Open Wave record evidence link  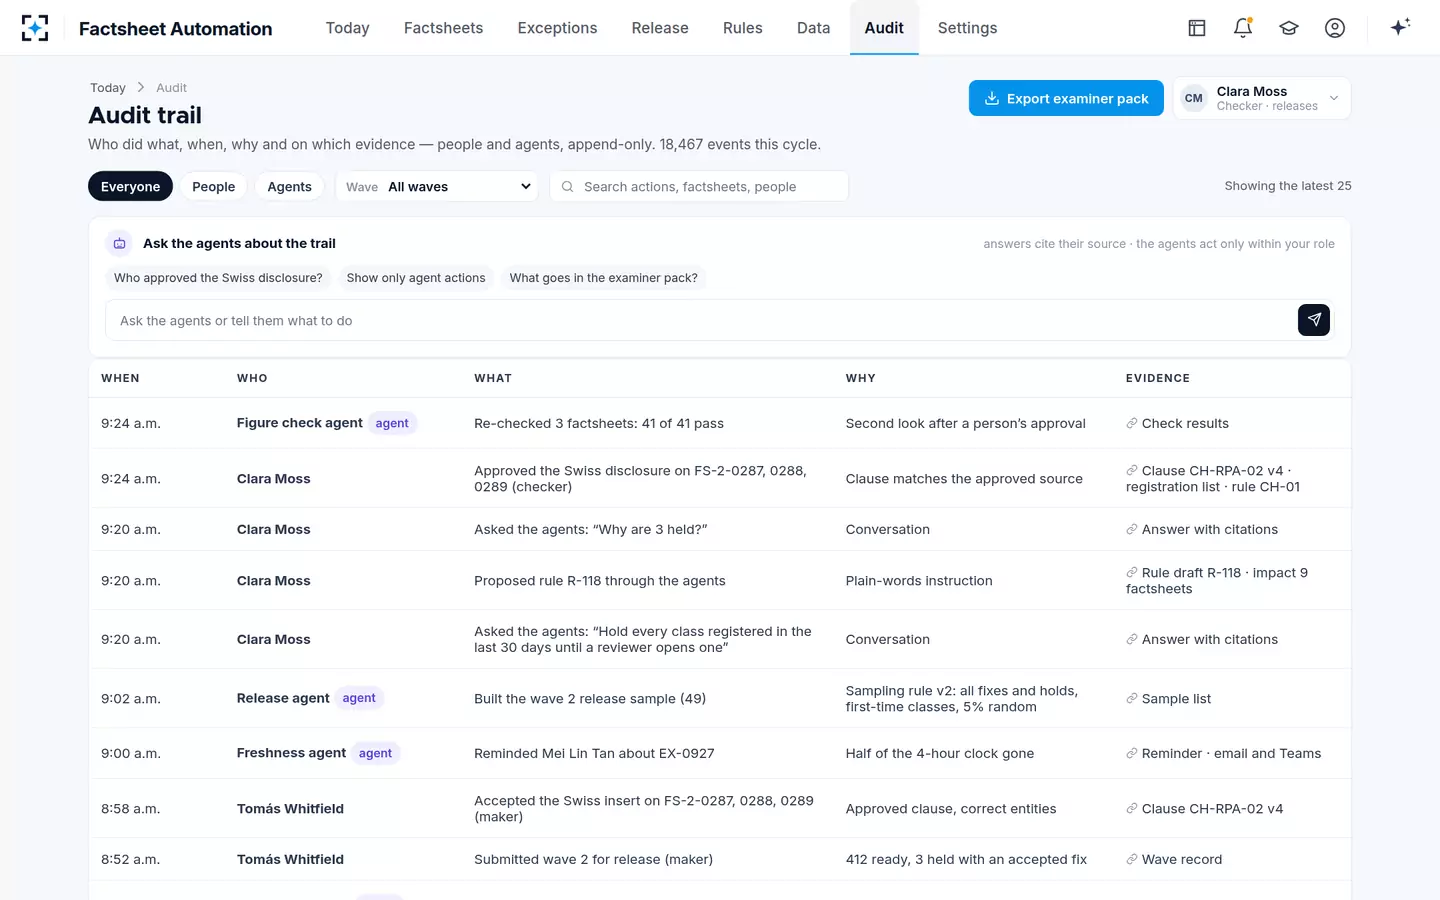pos(1174,859)
